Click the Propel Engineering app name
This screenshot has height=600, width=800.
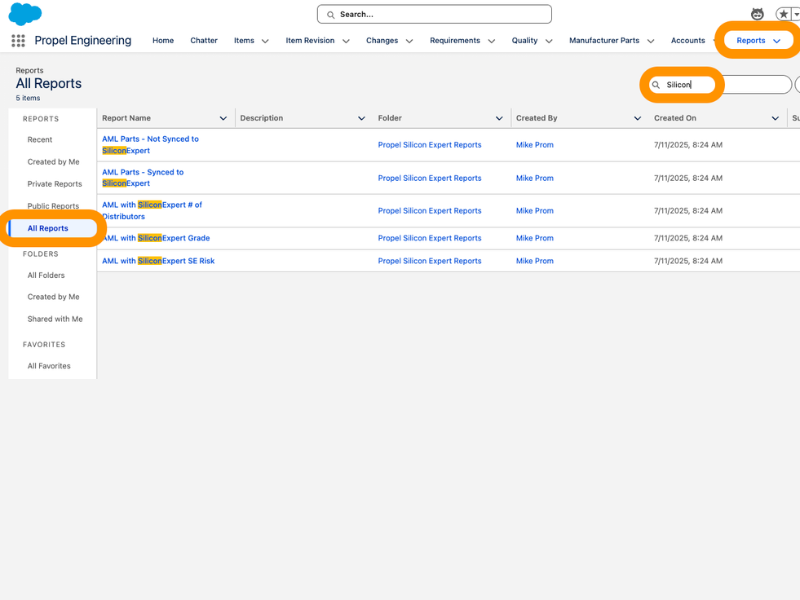pyautogui.click(x=83, y=40)
